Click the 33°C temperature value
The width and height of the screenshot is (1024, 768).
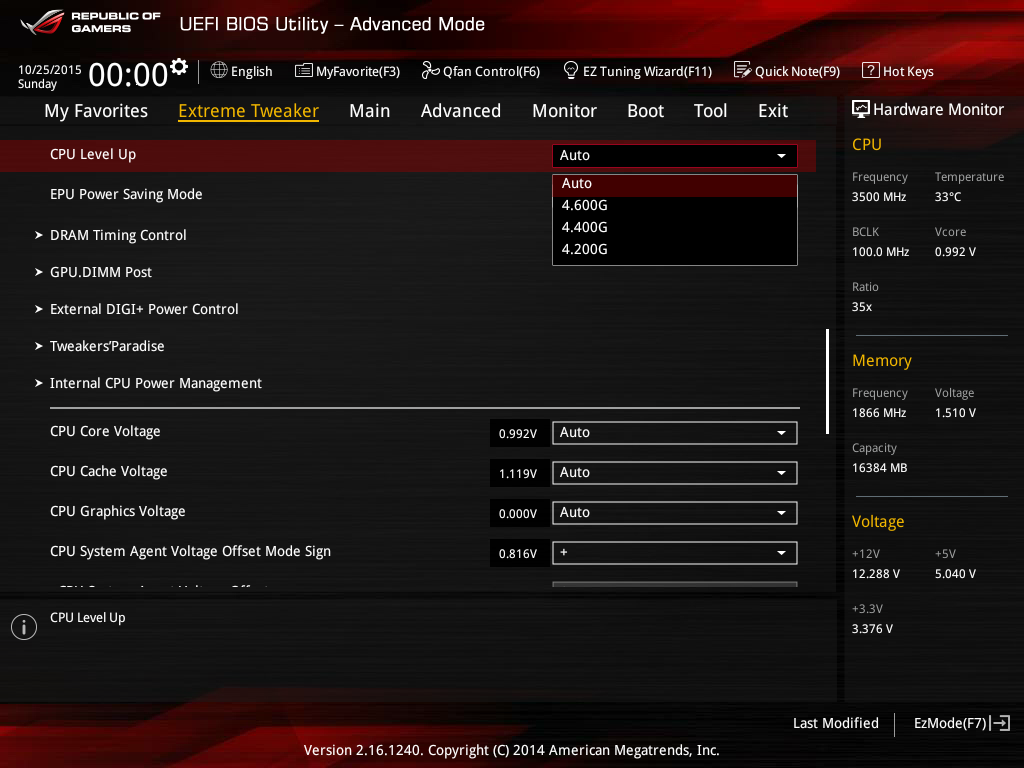[x=948, y=197]
